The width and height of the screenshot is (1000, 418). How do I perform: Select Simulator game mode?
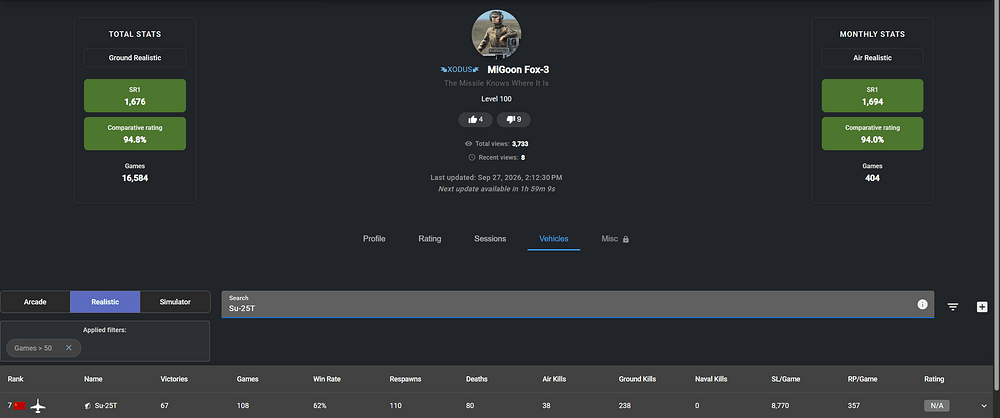pos(175,302)
